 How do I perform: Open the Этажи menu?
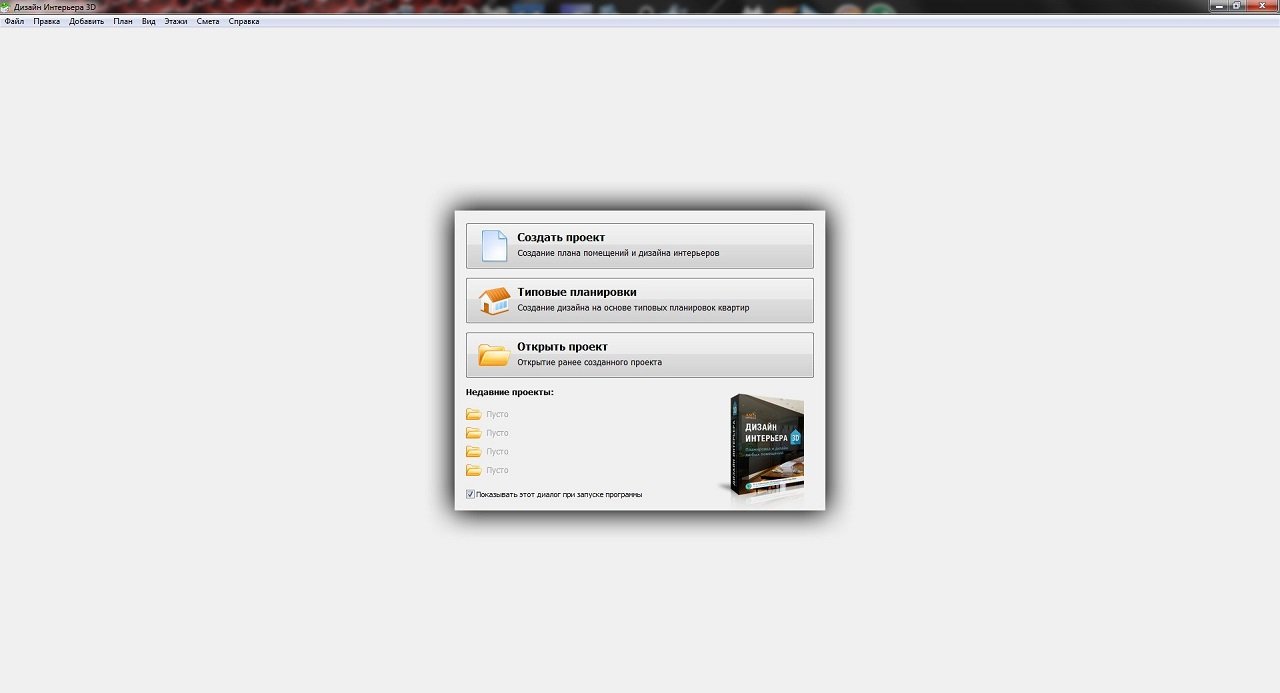pos(176,21)
